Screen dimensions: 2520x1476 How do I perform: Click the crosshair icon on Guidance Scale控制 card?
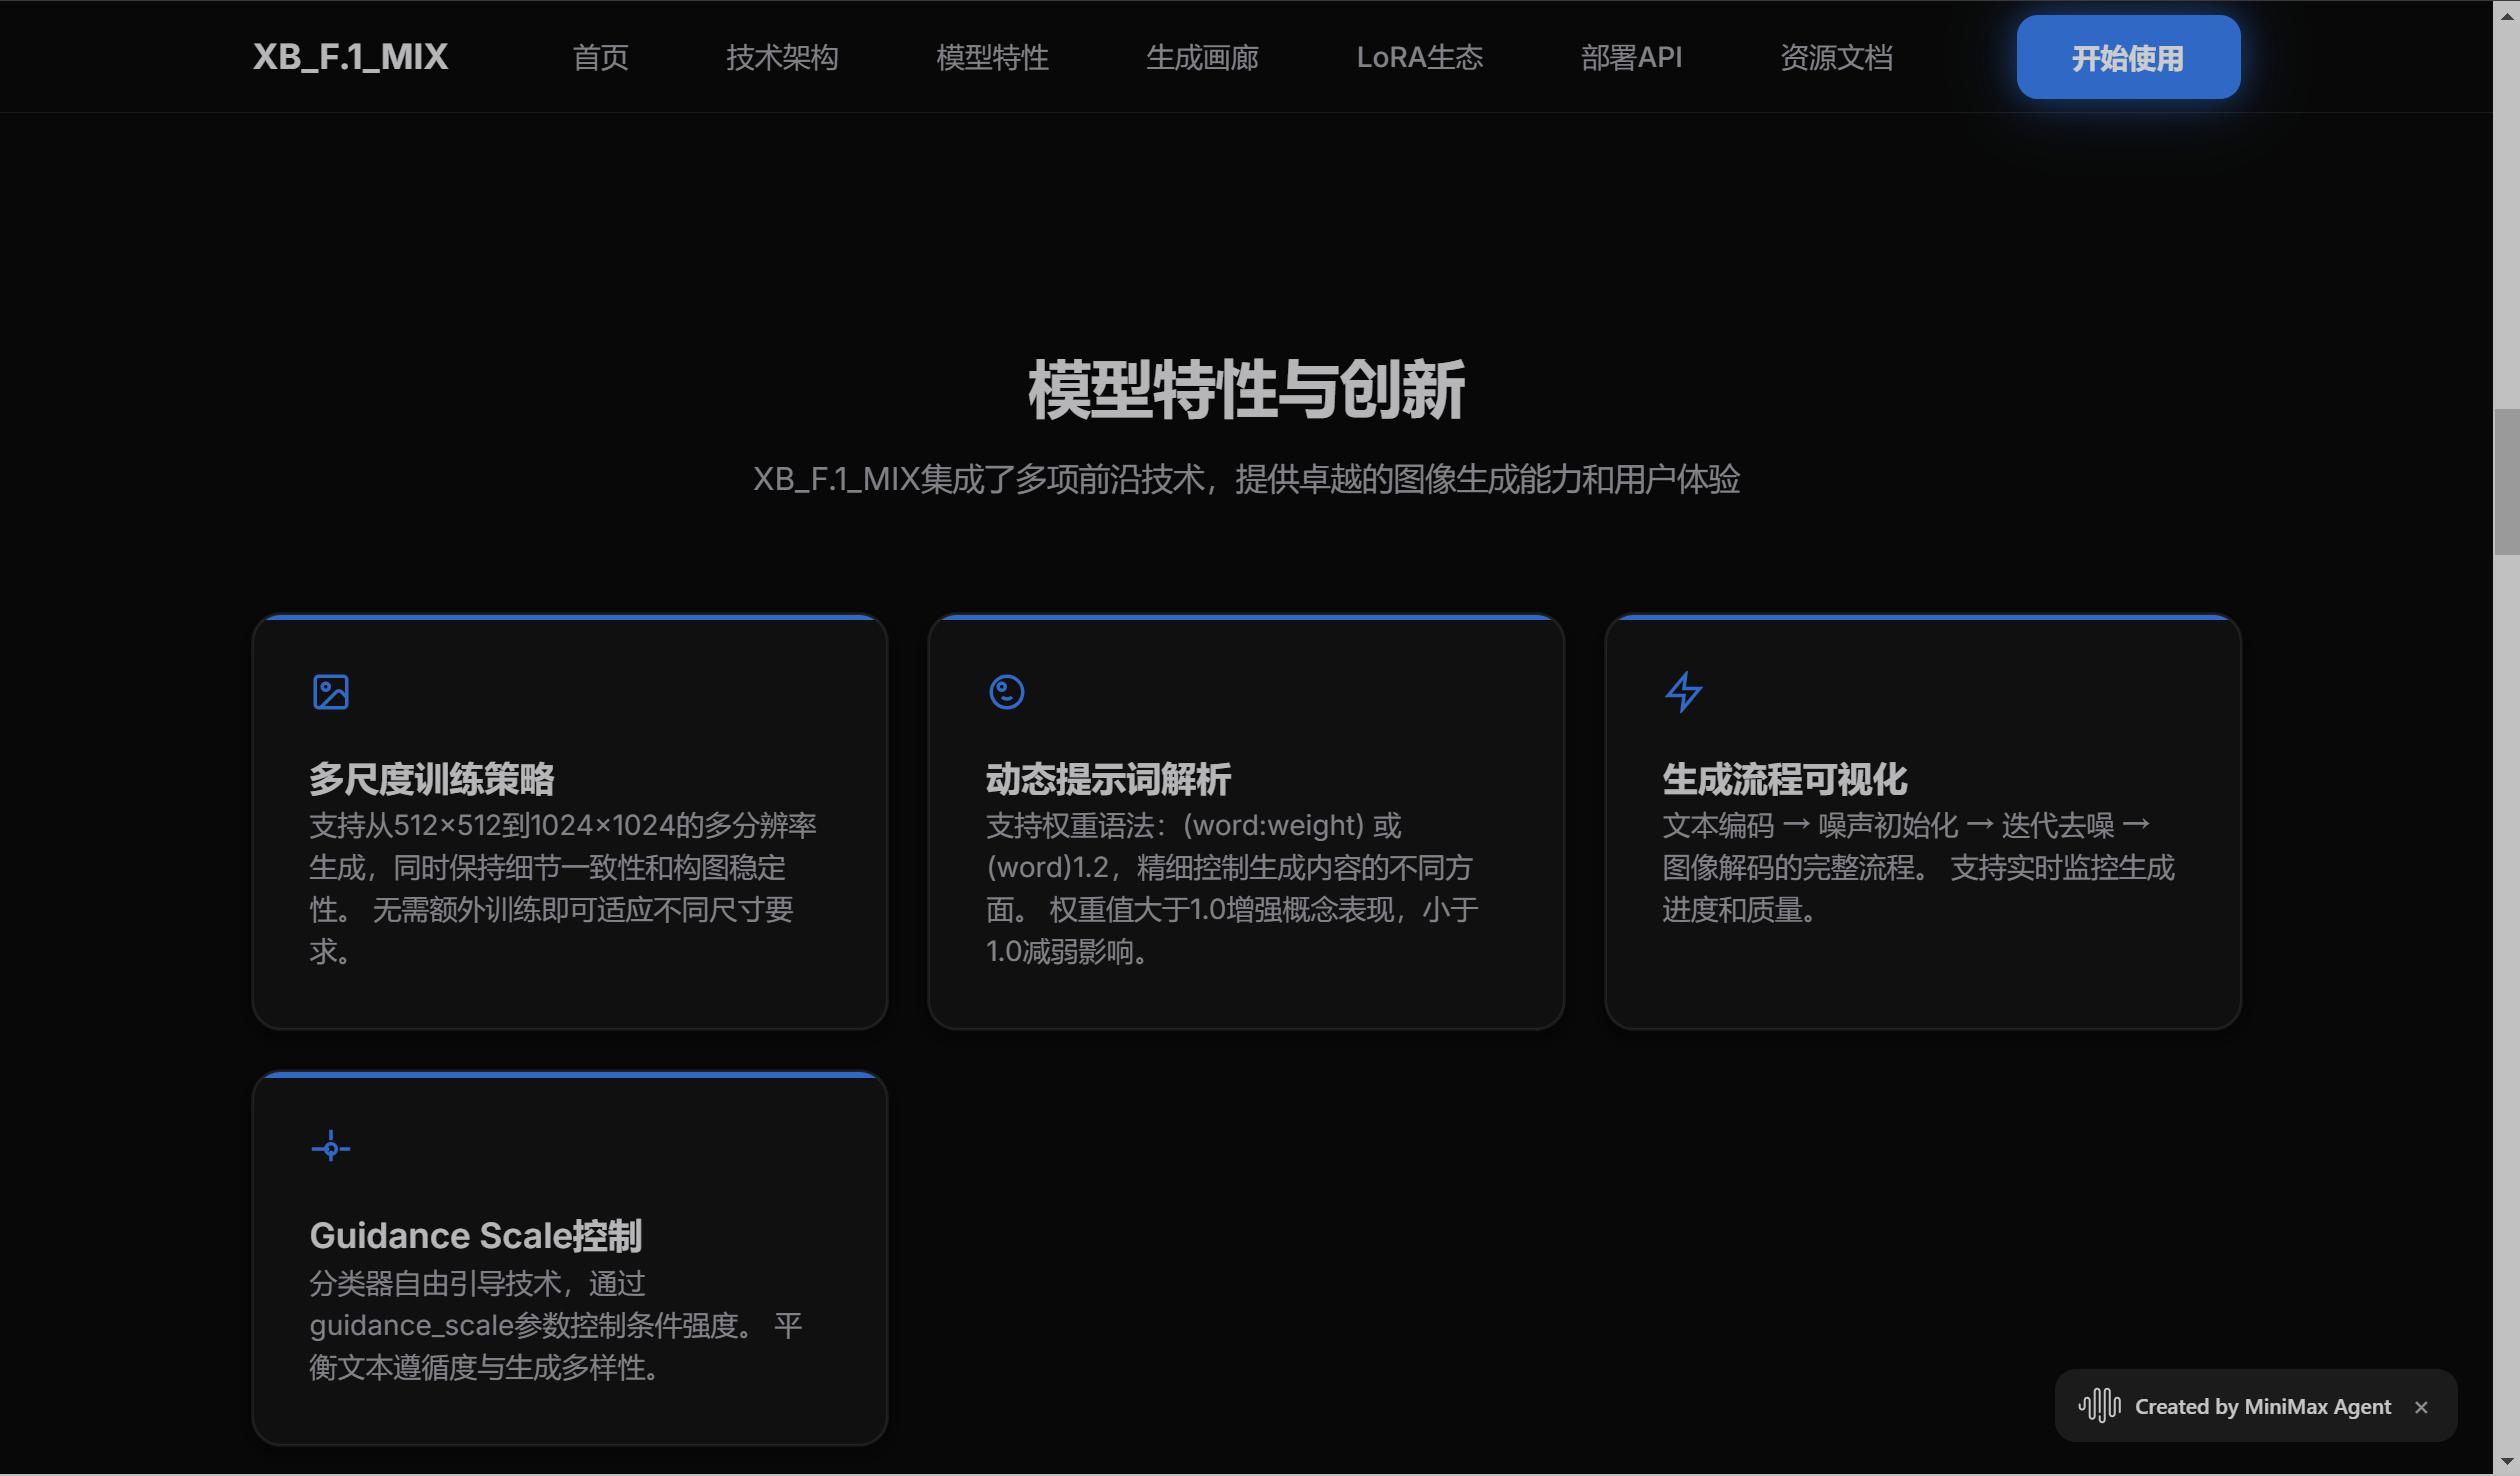point(331,1148)
